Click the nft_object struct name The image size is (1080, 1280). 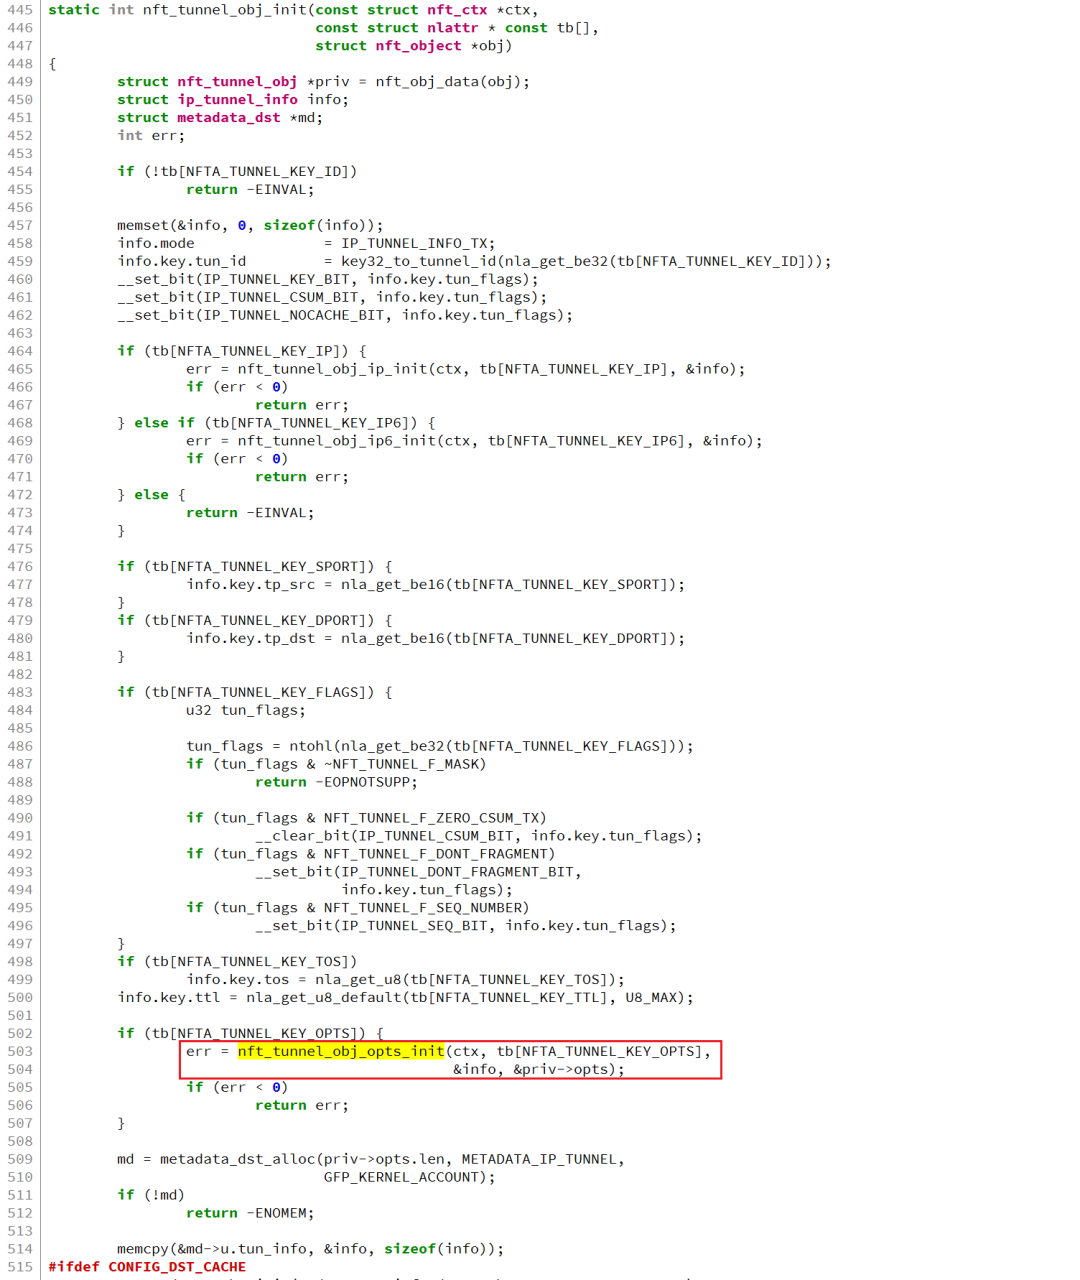point(419,45)
